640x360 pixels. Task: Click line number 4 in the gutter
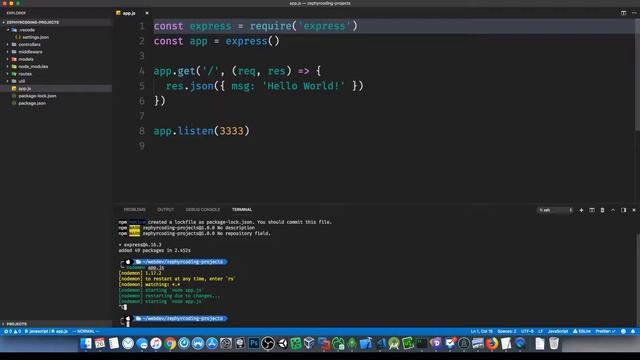[142, 71]
